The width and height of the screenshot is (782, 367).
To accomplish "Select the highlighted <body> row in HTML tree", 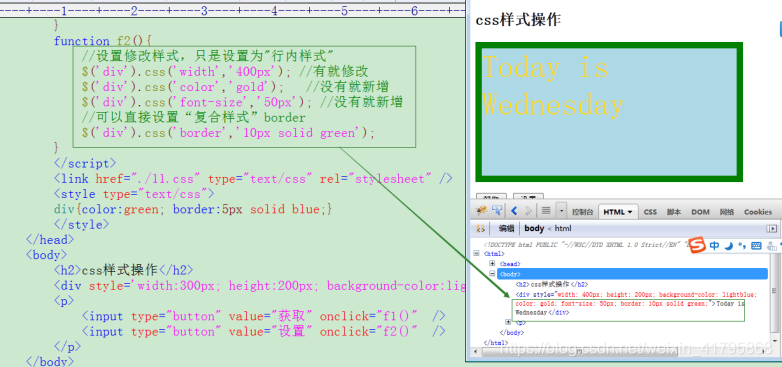I will 632,274.
